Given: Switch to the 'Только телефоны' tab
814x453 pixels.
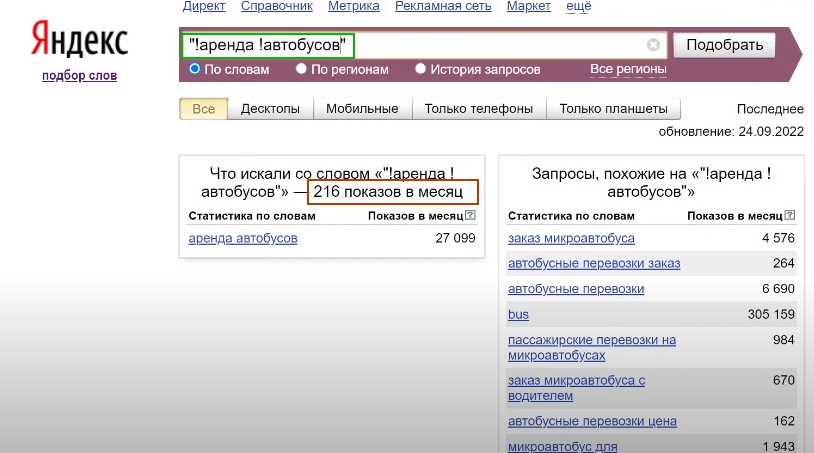Looking at the screenshot, I should 479,109.
